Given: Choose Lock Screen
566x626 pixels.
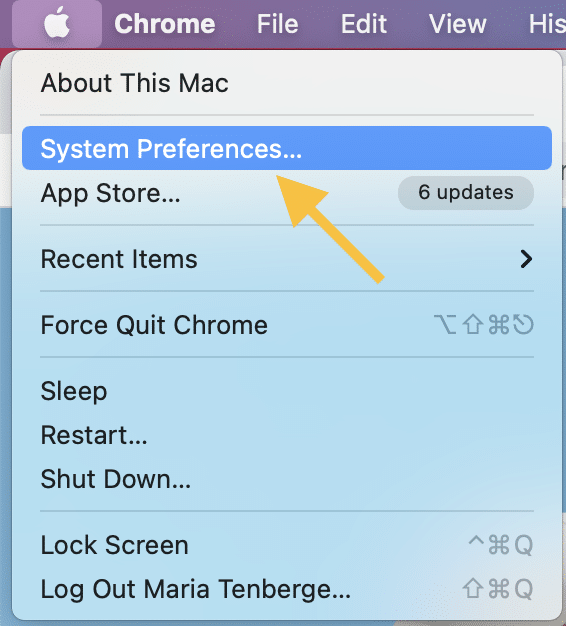Looking at the screenshot, I should click(287, 545).
